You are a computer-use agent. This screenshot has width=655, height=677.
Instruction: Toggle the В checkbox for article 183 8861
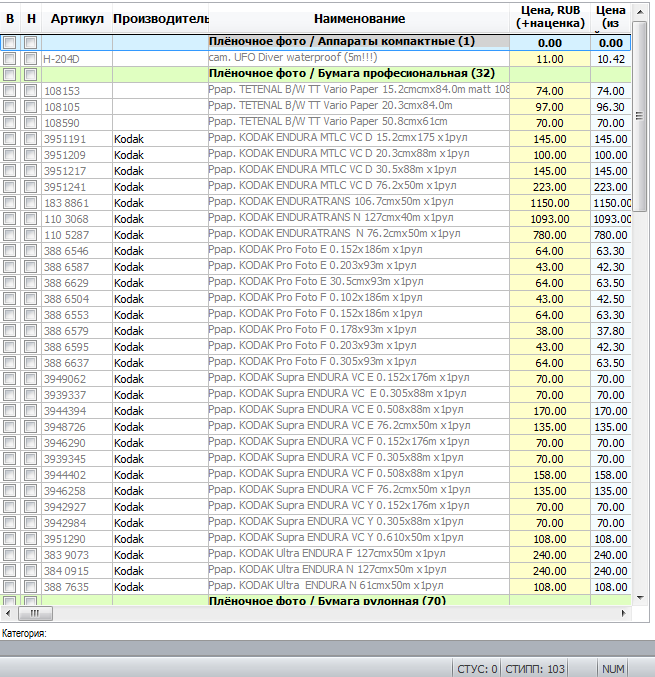(x=9, y=202)
